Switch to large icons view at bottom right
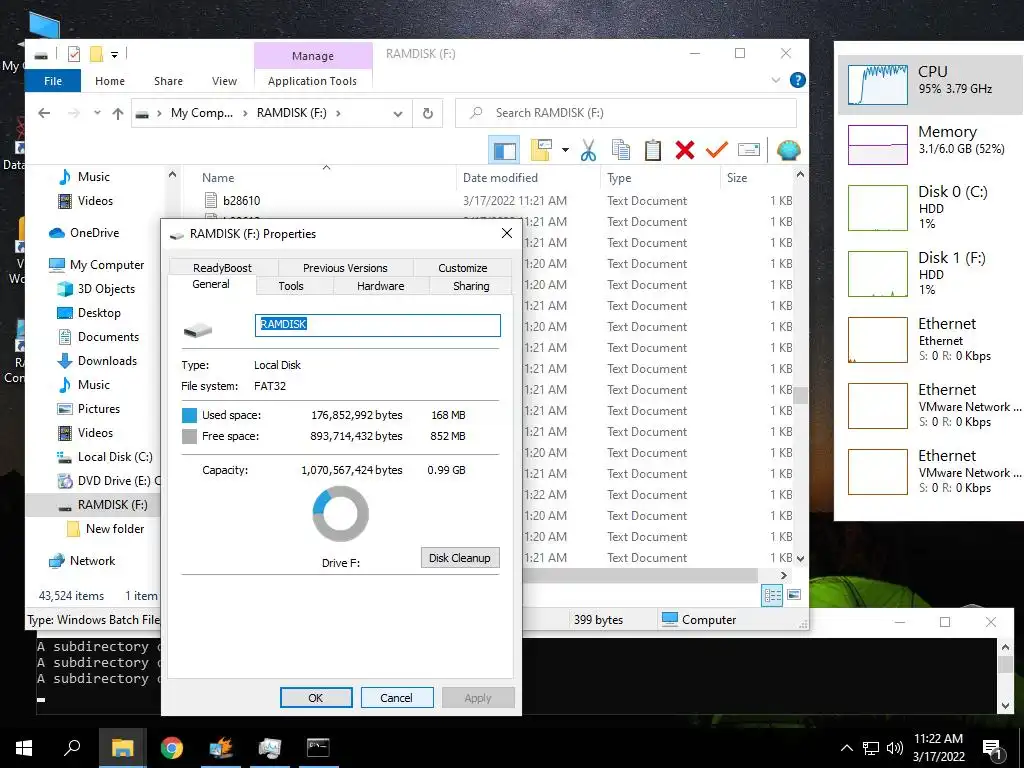1024x768 pixels. click(794, 595)
